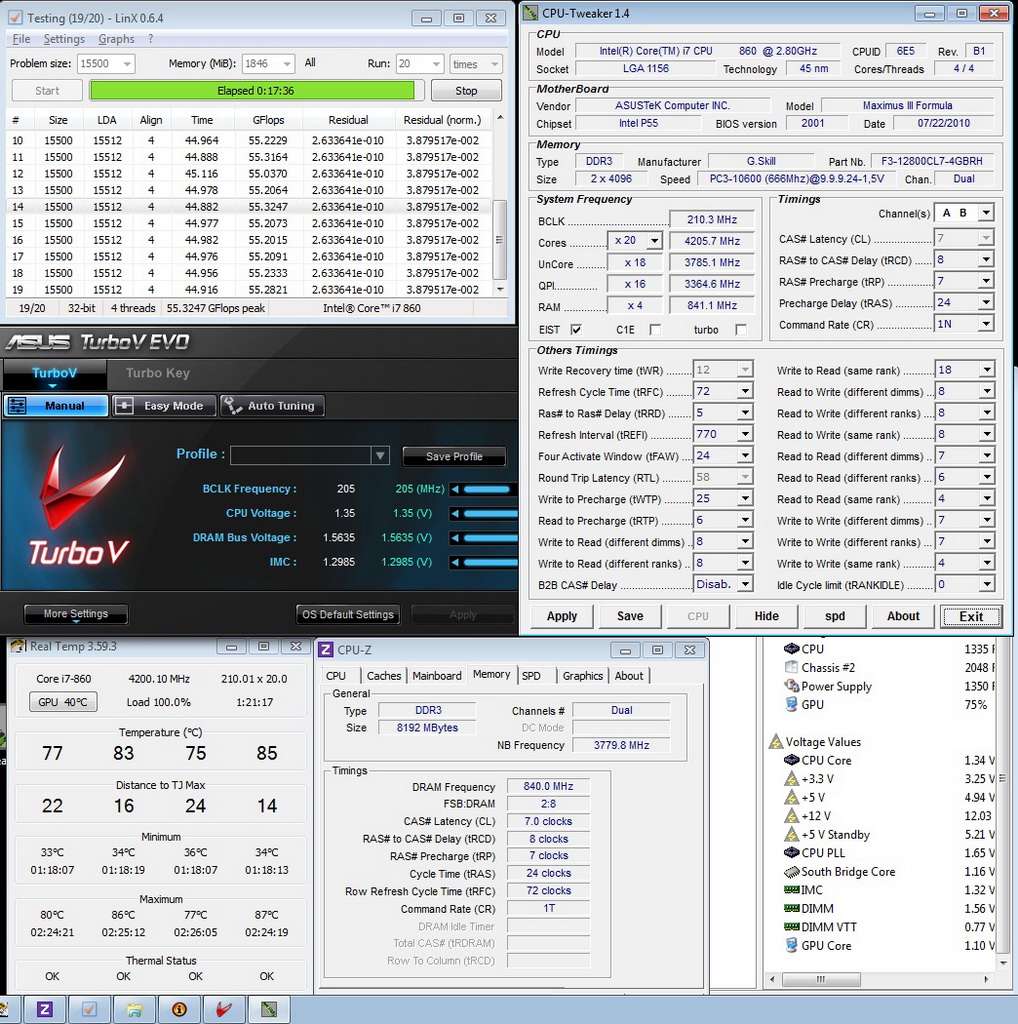Click the Chassis #2 fan icon

coord(791,667)
